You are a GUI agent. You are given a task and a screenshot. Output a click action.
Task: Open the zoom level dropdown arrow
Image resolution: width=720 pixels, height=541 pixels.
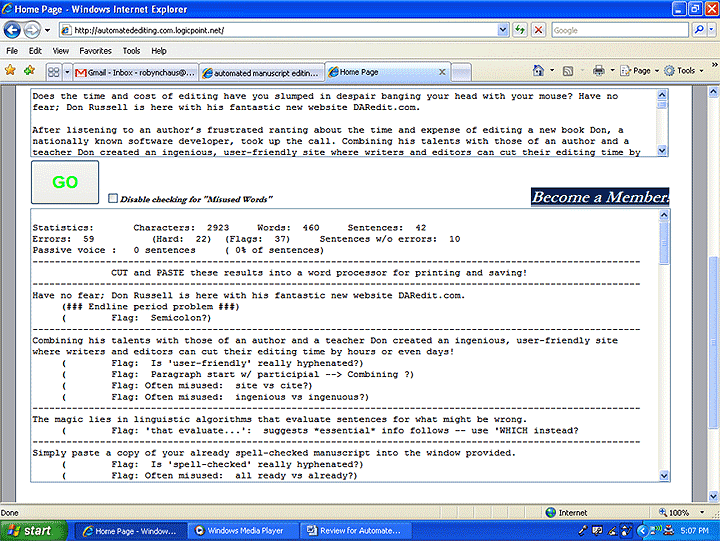click(x=702, y=513)
